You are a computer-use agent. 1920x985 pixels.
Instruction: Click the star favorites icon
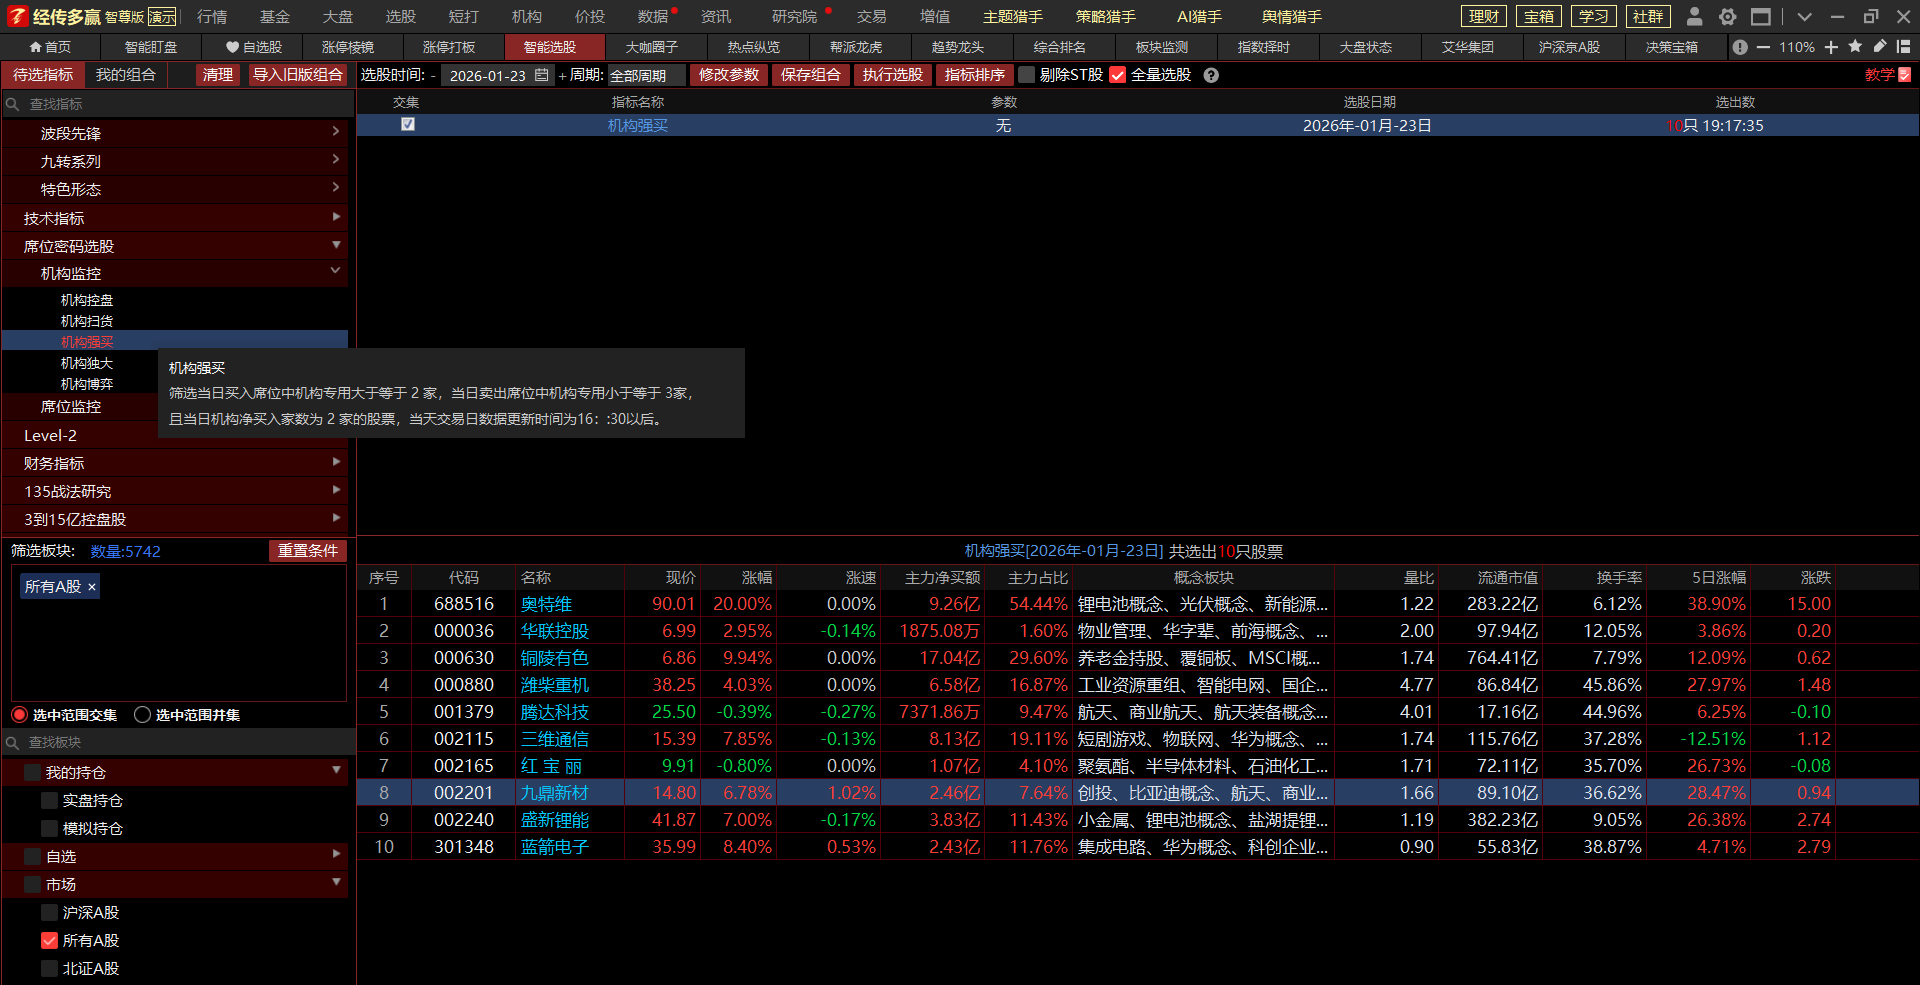[1855, 47]
